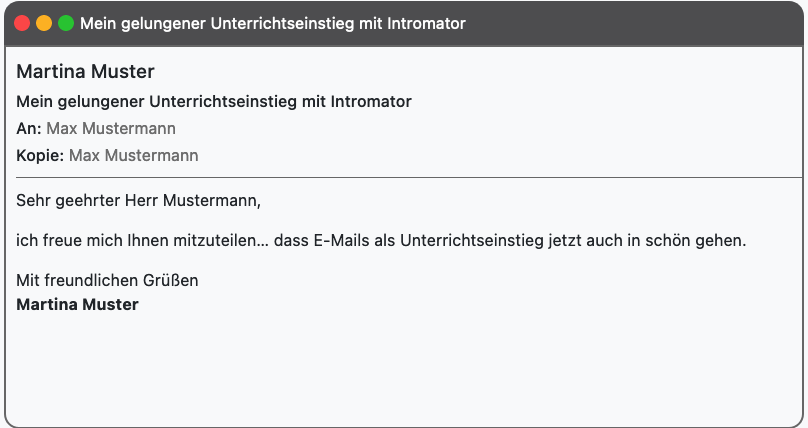
Task: Click the bold subject line below sender
Action: [214, 101]
